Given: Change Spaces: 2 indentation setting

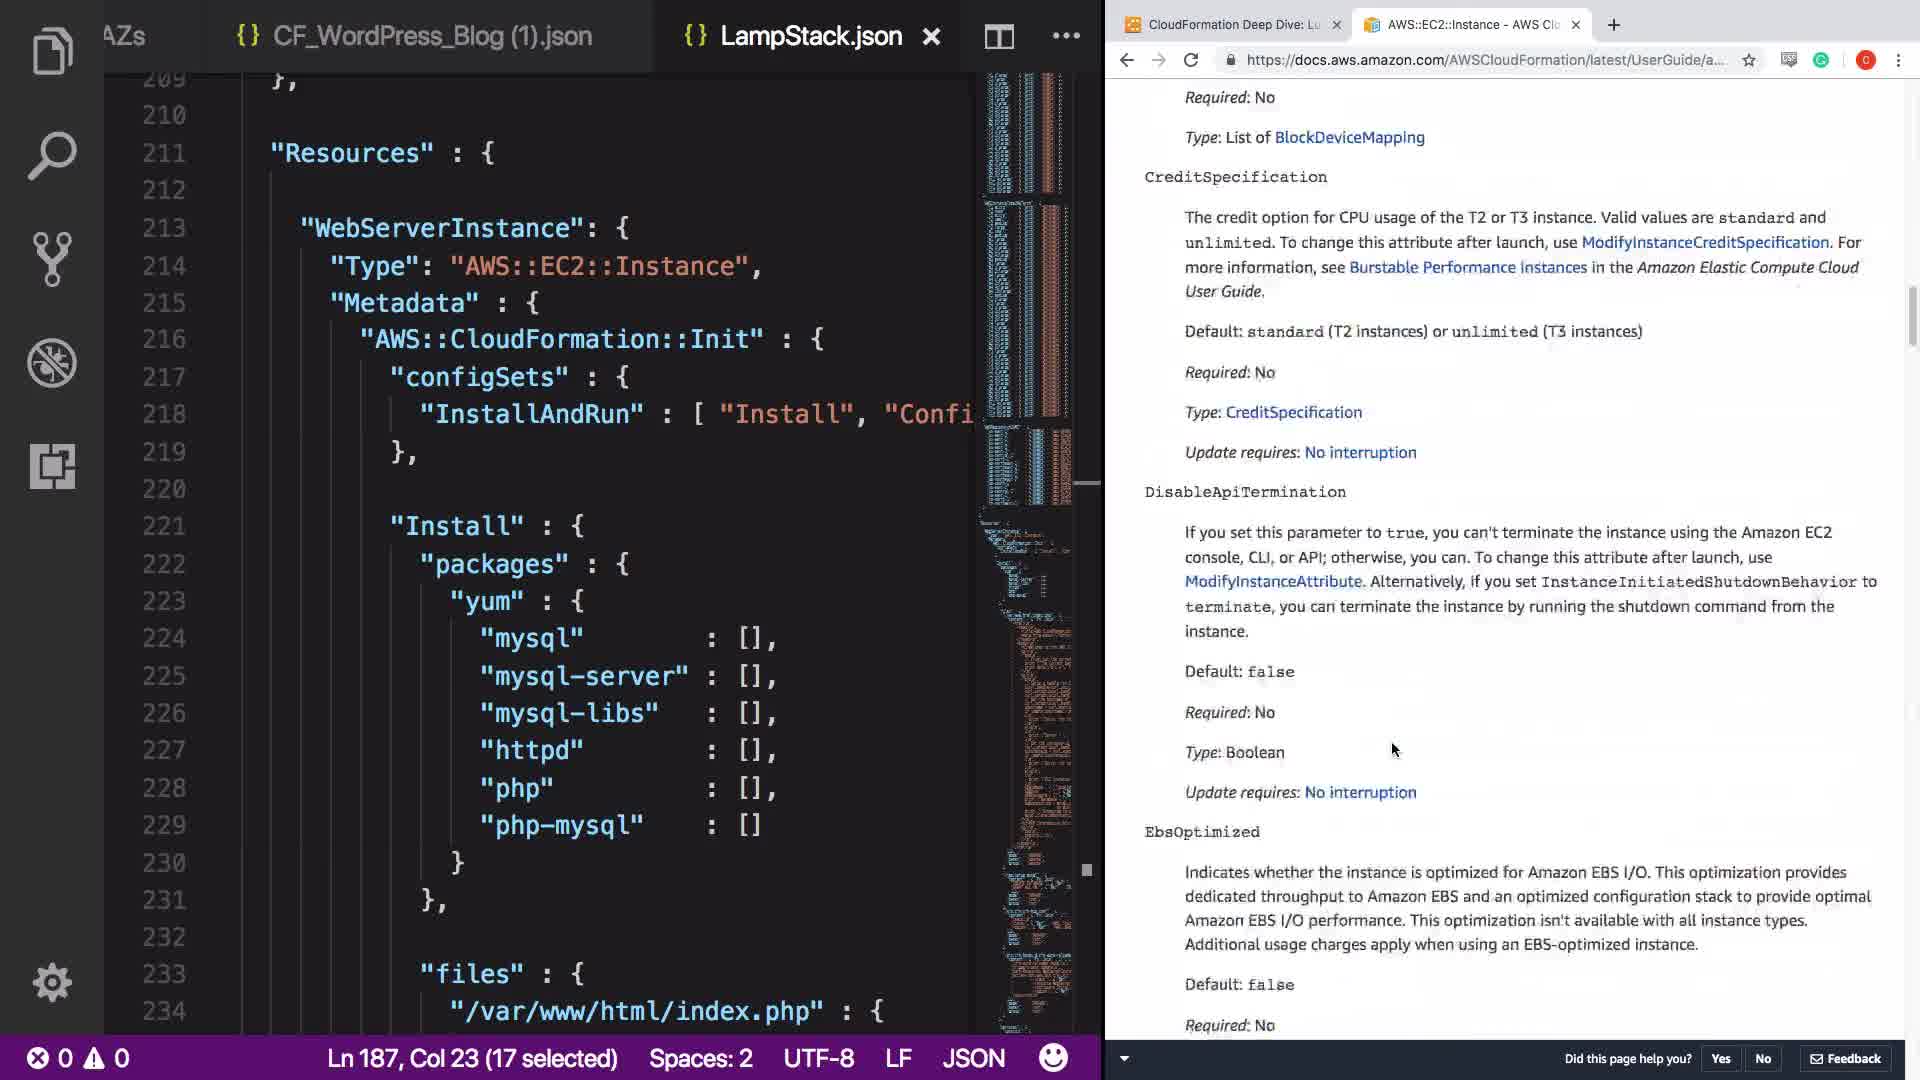Looking at the screenshot, I should [x=700, y=1058].
